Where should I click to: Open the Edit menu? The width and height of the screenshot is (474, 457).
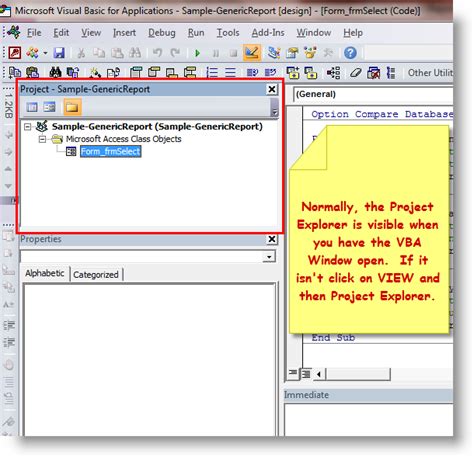pyautogui.click(x=61, y=33)
